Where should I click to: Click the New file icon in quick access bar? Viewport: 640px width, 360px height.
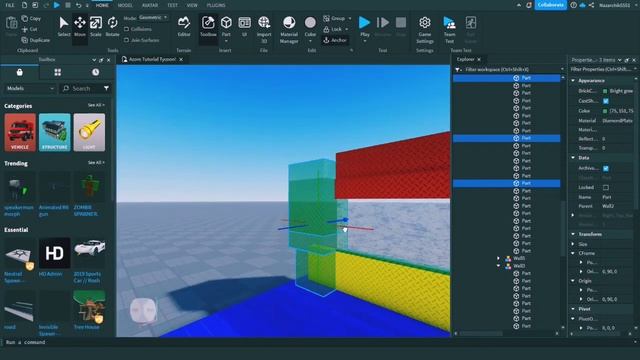(24, 5)
